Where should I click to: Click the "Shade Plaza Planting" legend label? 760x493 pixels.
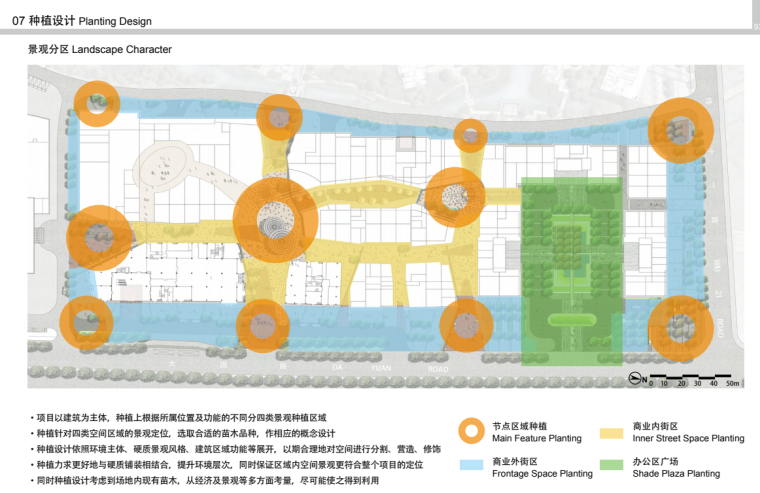click(x=676, y=473)
